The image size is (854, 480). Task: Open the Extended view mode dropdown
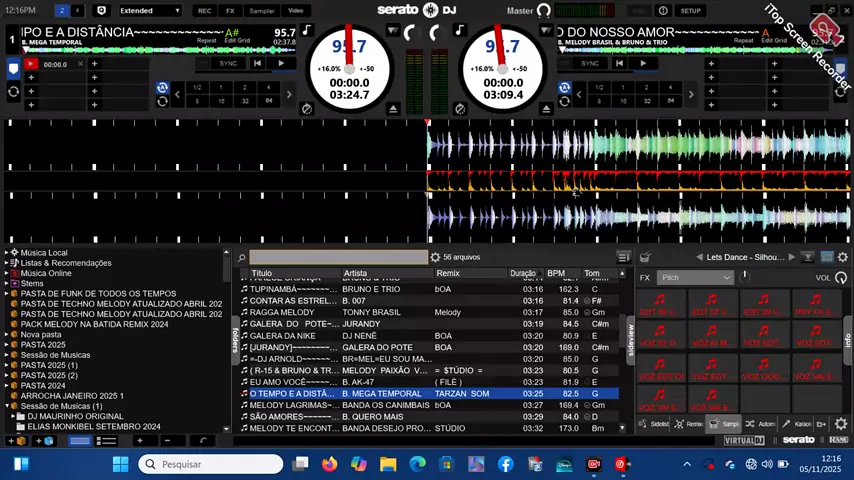[x=150, y=10]
